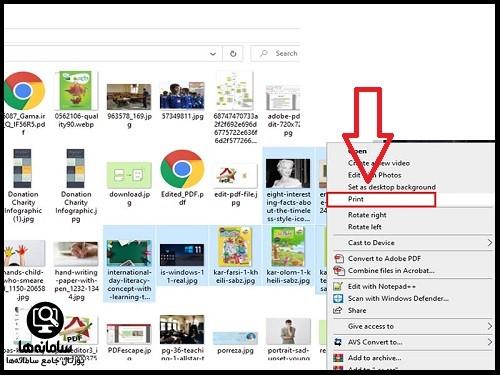Select international-day-literacy-concept thumbnail
Image resolution: width=500 pixels, height=375 pixels.
[129, 253]
